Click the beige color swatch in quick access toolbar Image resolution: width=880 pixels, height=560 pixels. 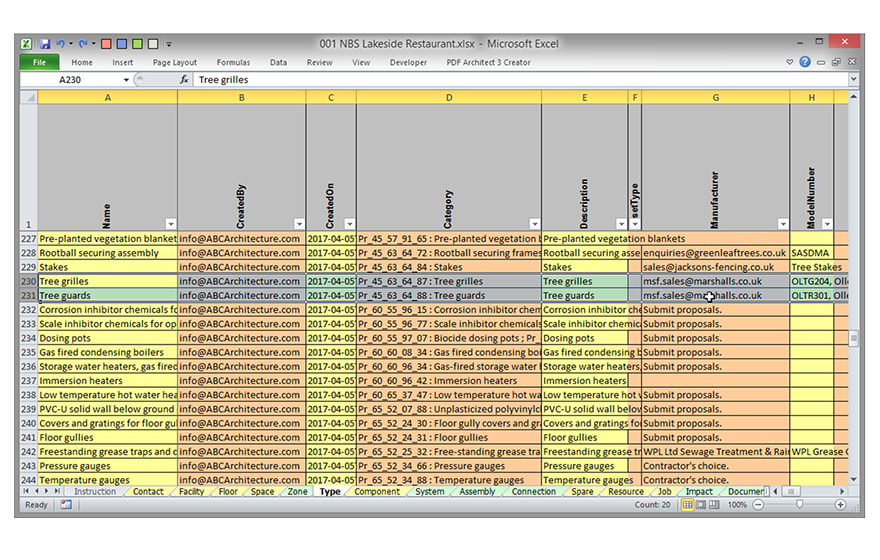pyautogui.click(x=153, y=44)
